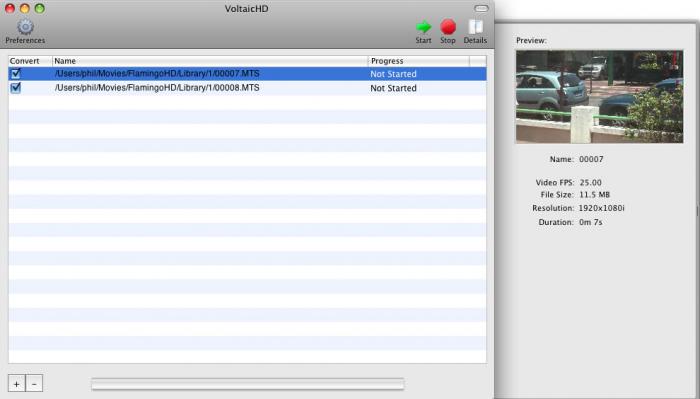This screenshot has width=700, height=399.
Task: Click the toolbar toggle pill at top right
Action: (x=481, y=8)
